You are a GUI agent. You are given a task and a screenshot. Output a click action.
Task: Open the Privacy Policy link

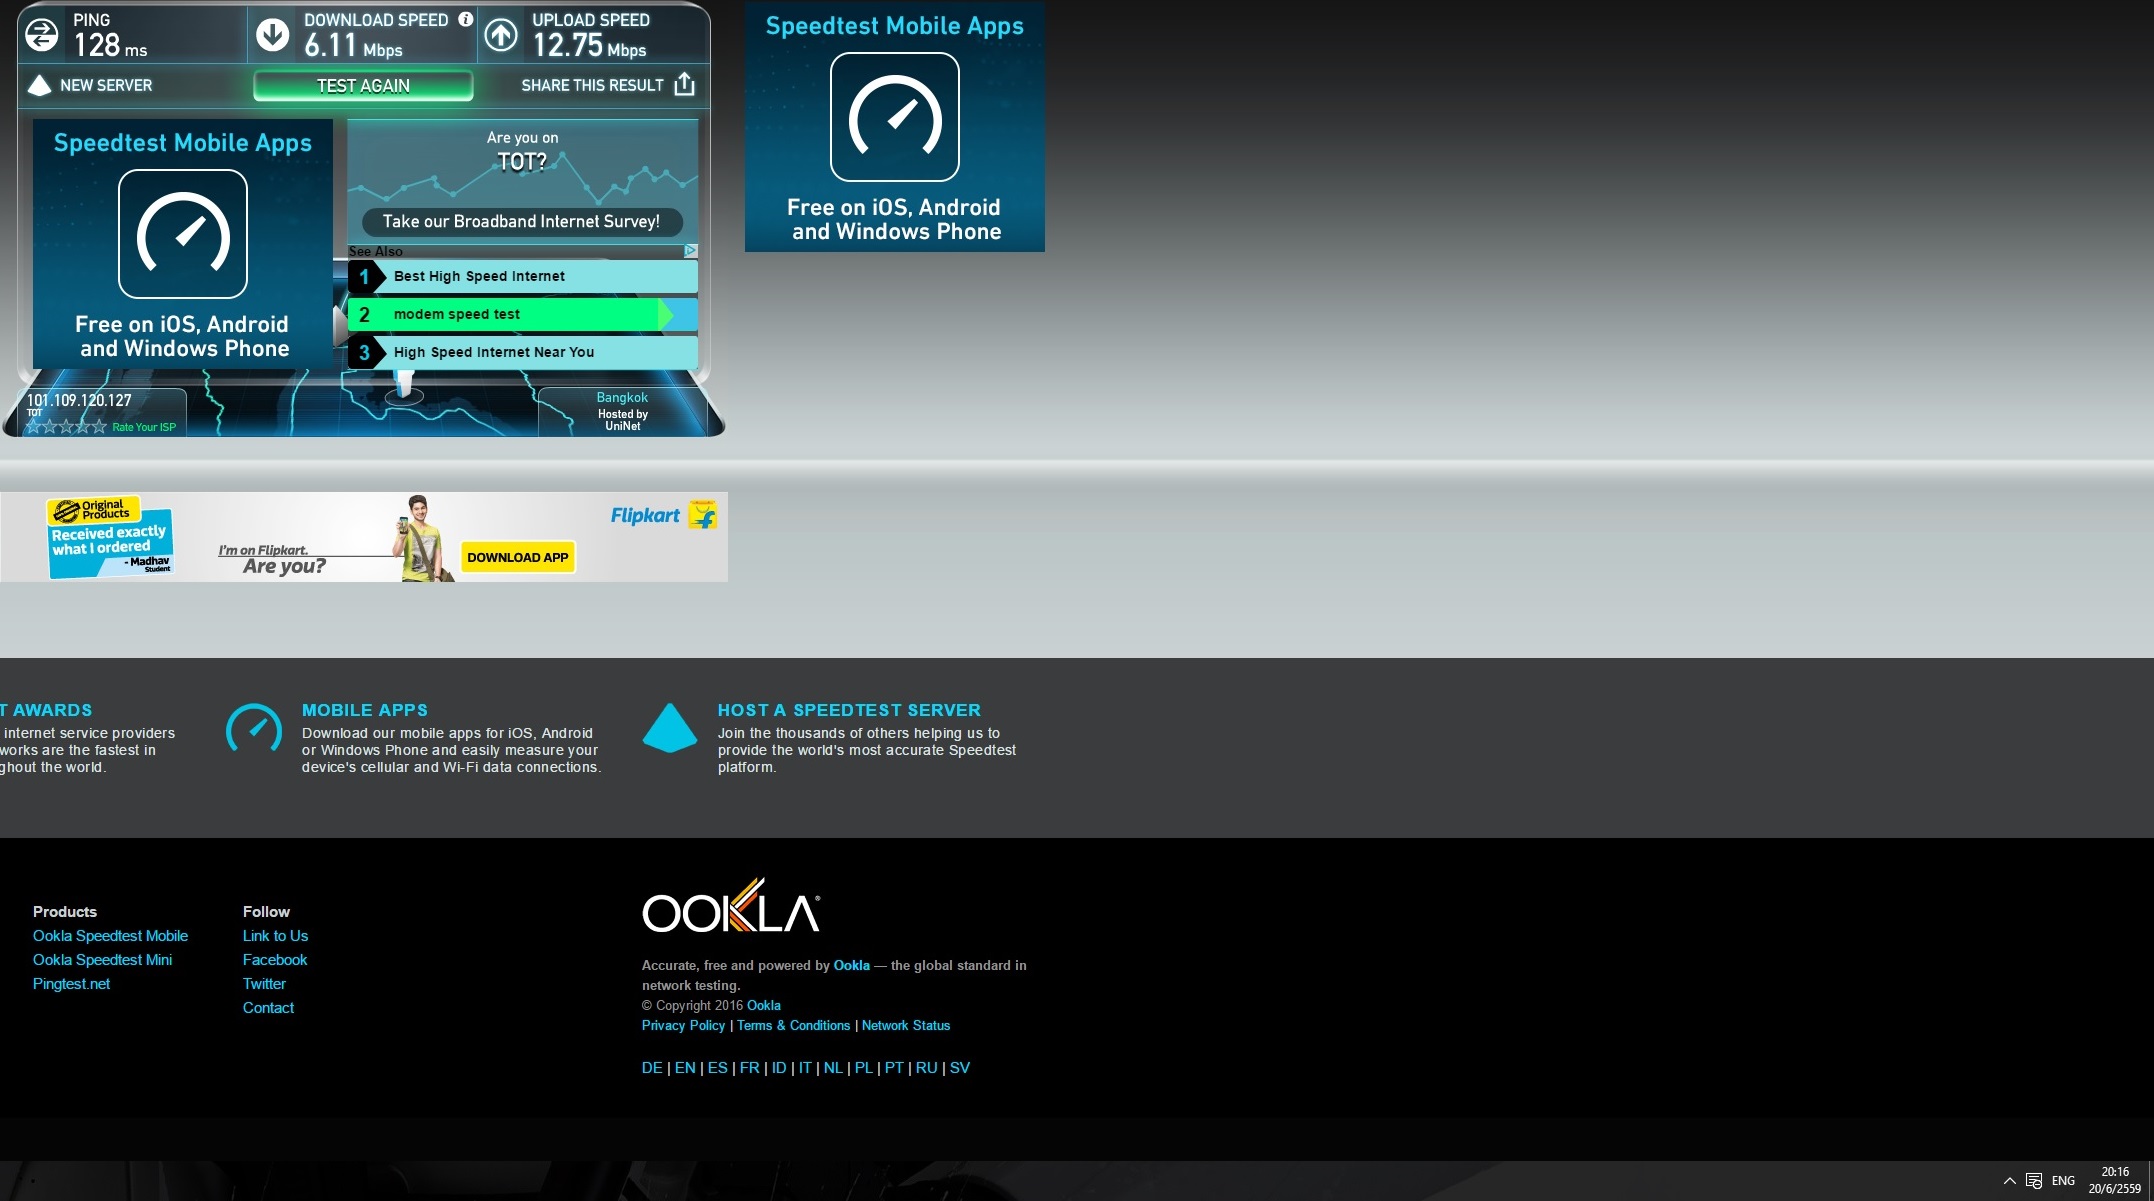point(683,1026)
